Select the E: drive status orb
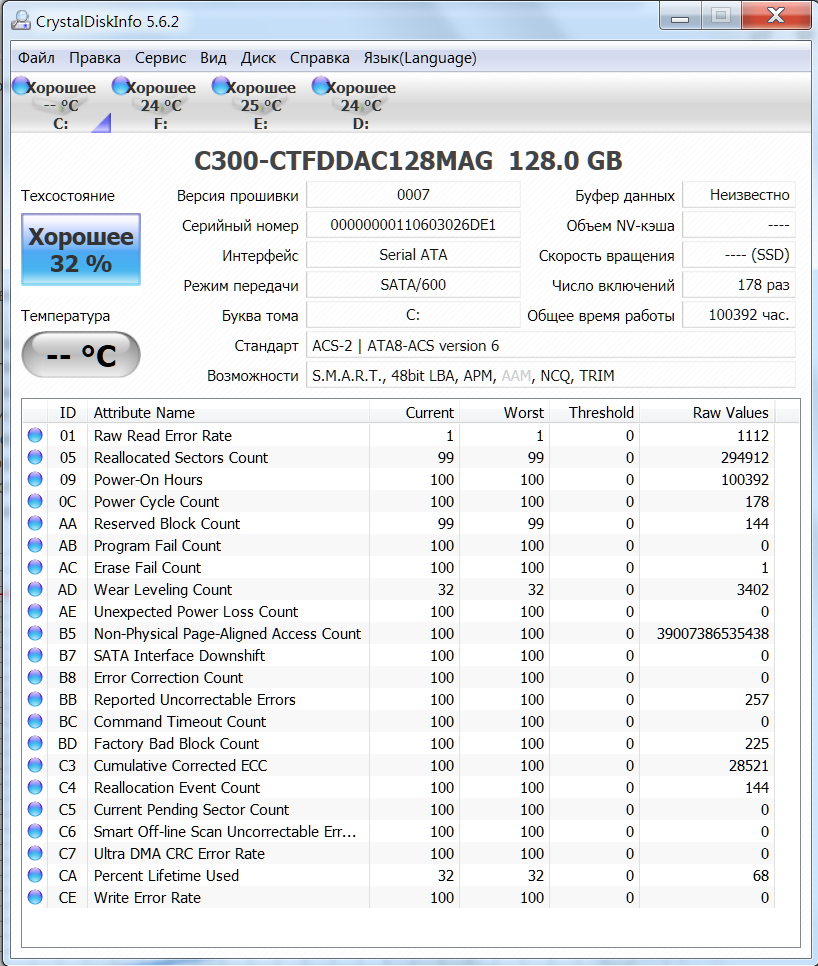The image size is (818, 966). point(221,87)
